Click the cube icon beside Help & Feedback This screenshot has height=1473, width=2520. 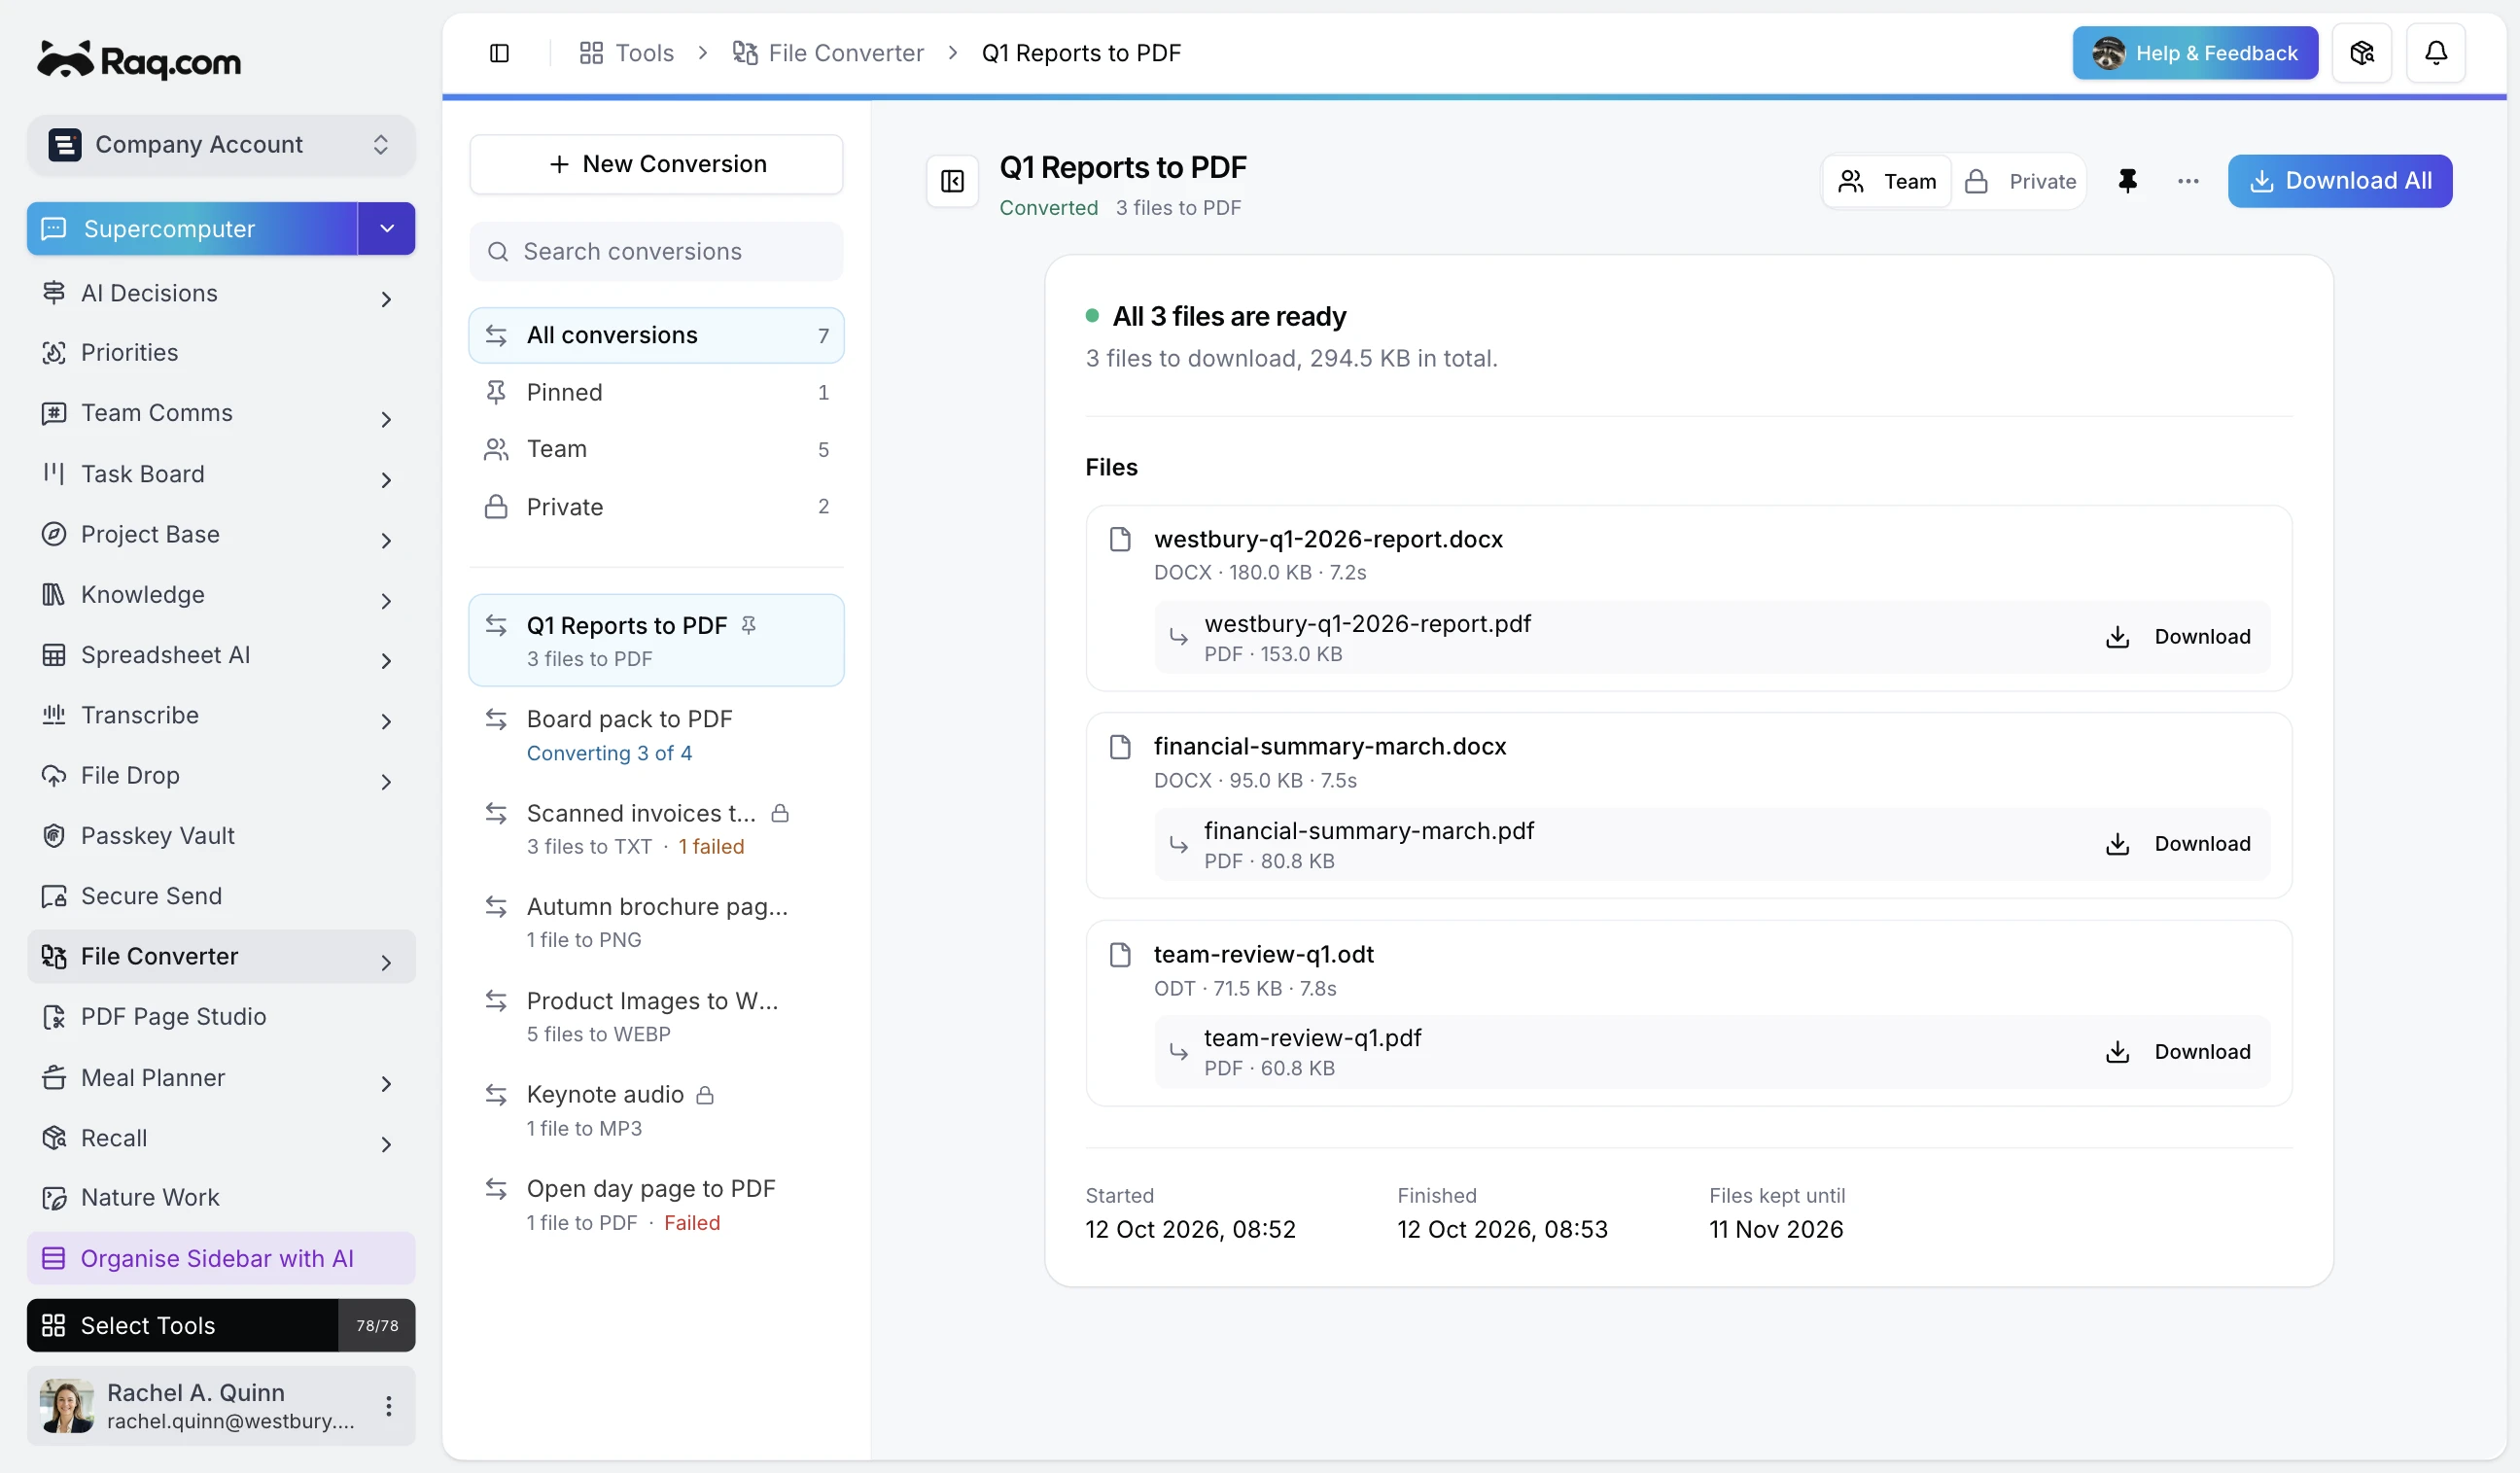tap(2362, 53)
